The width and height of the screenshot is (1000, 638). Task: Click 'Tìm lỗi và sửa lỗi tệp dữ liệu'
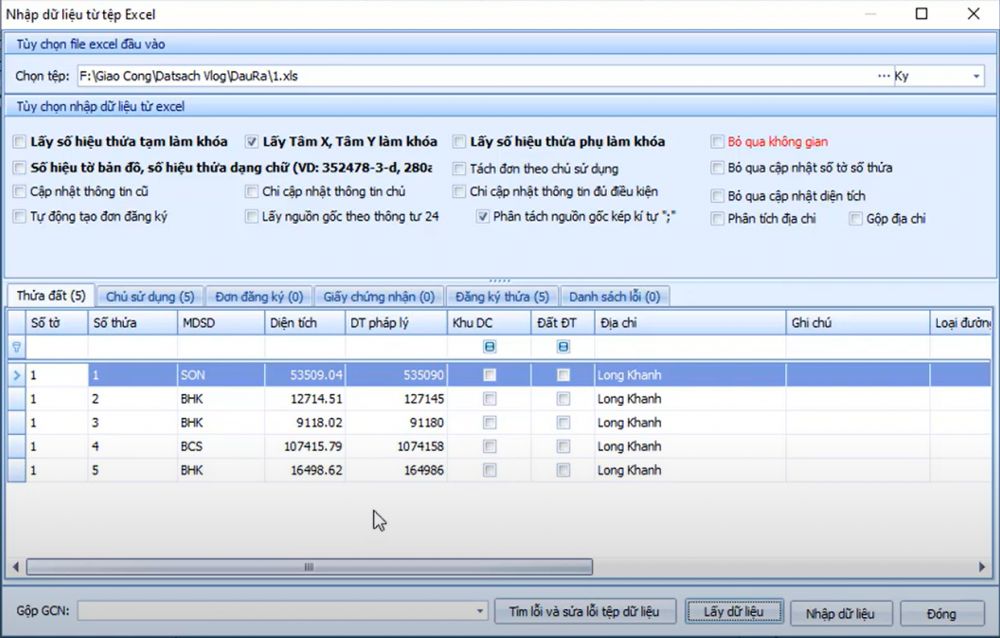585,611
